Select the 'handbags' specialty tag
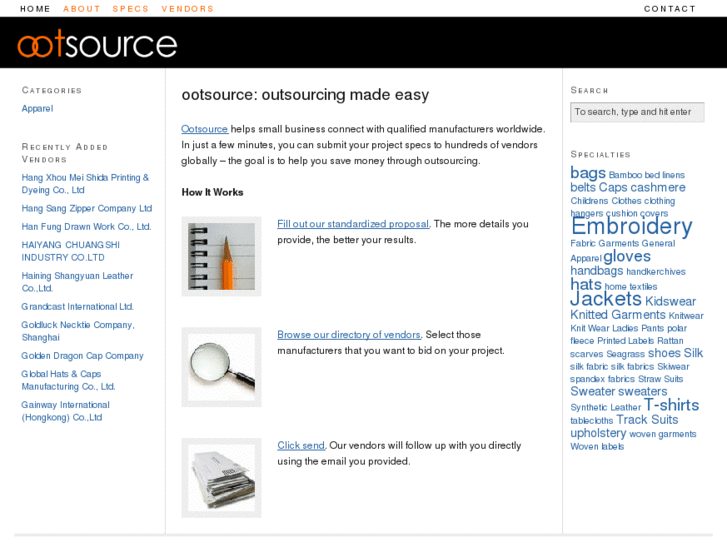 (x=597, y=271)
